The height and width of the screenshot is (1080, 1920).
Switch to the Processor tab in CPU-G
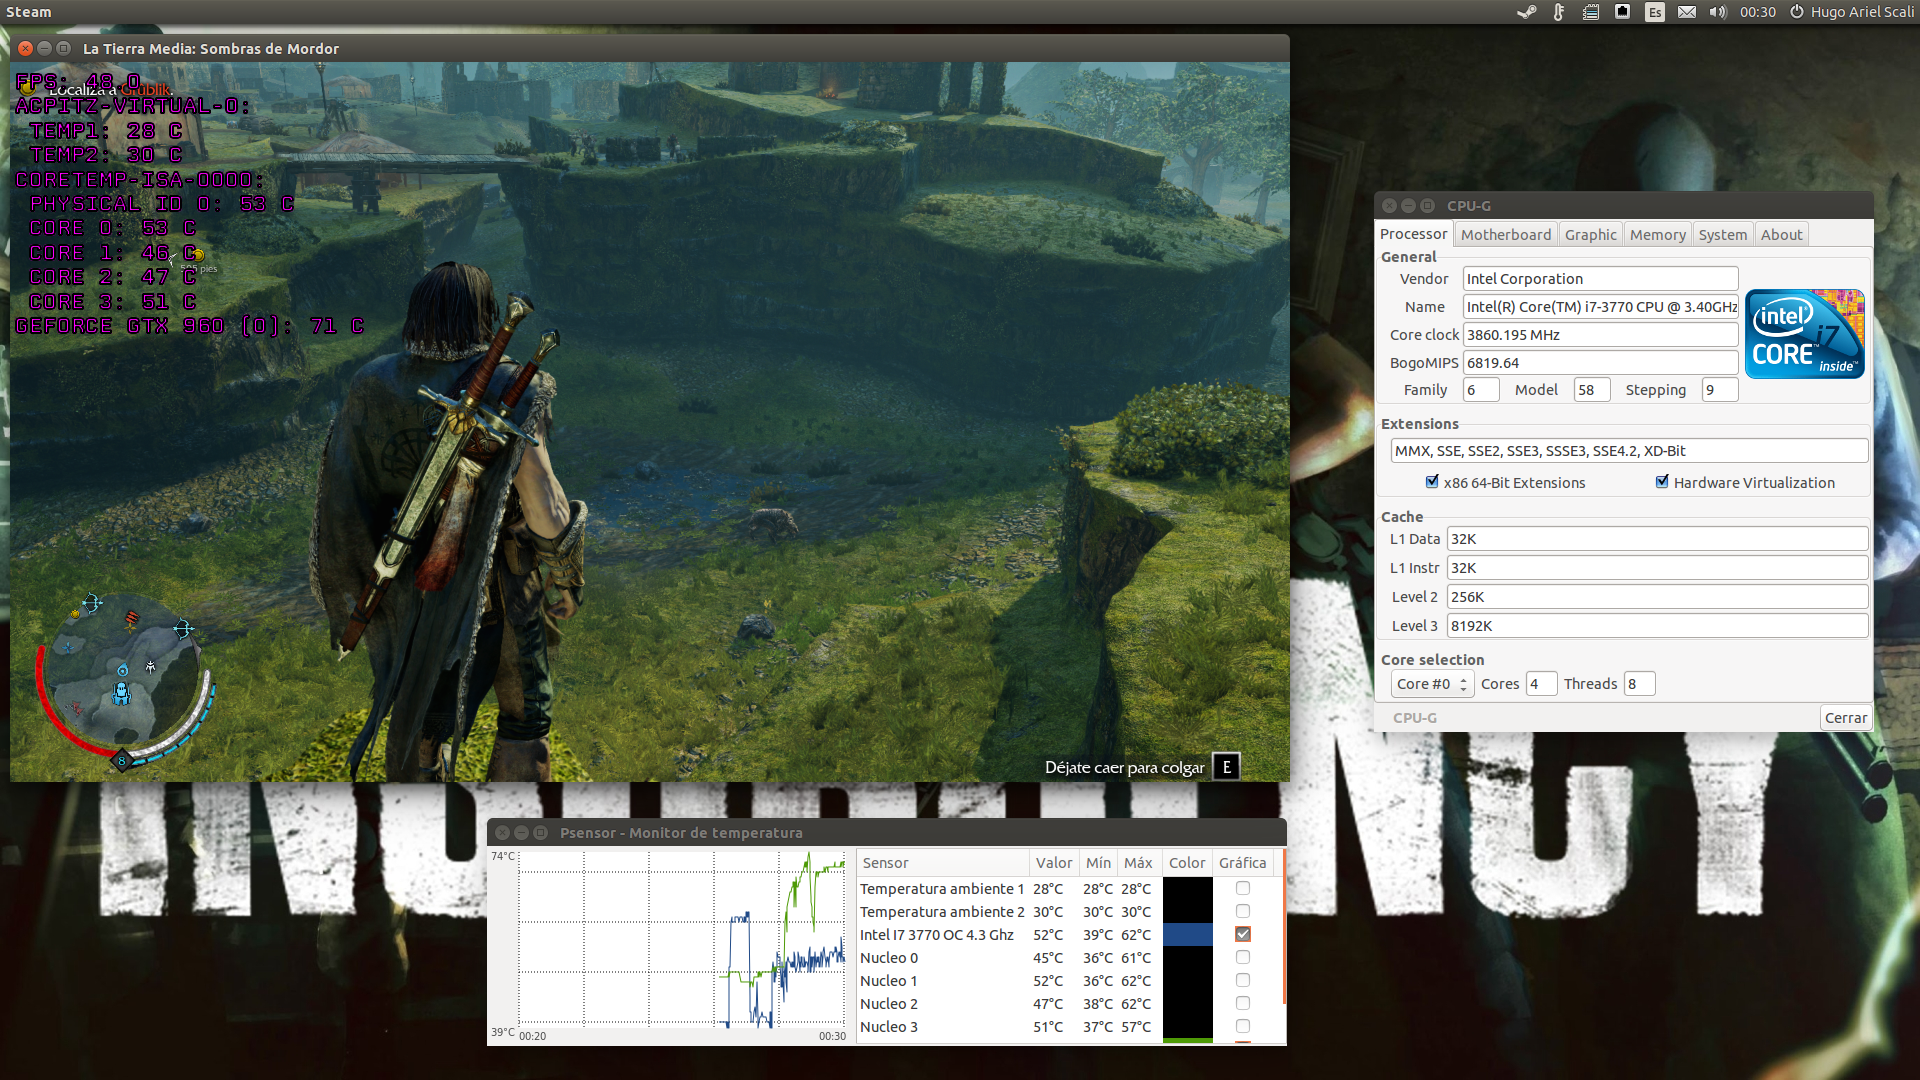pyautogui.click(x=1413, y=234)
